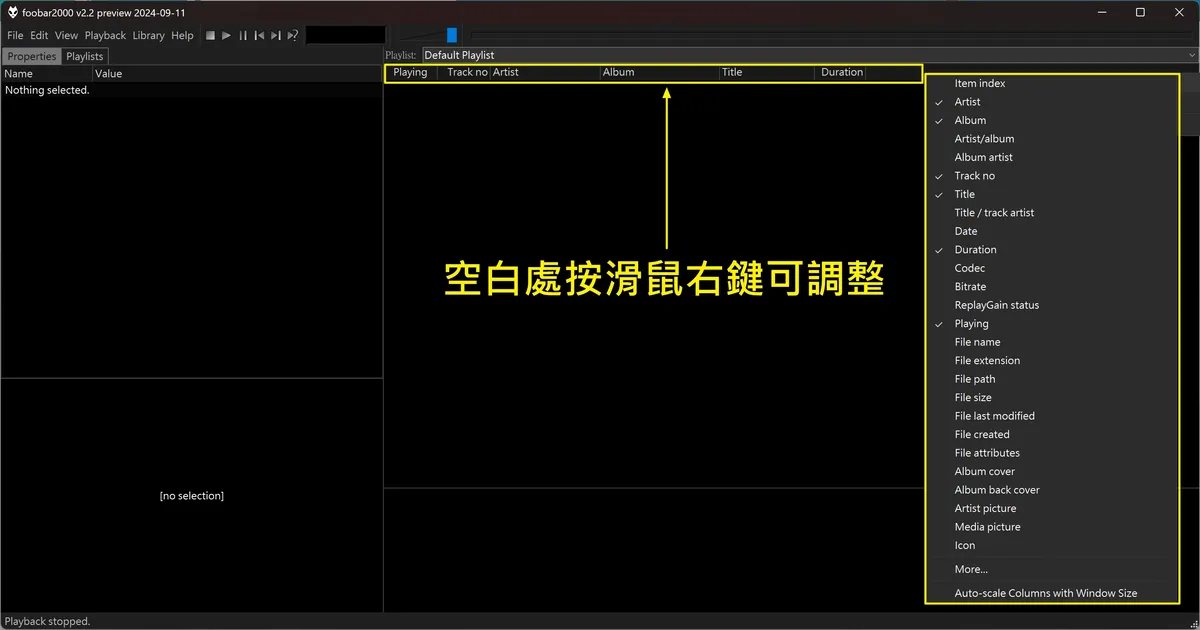The height and width of the screenshot is (630, 1200).
Task: Enable the Icon column
Action: tap(1052, 546)
